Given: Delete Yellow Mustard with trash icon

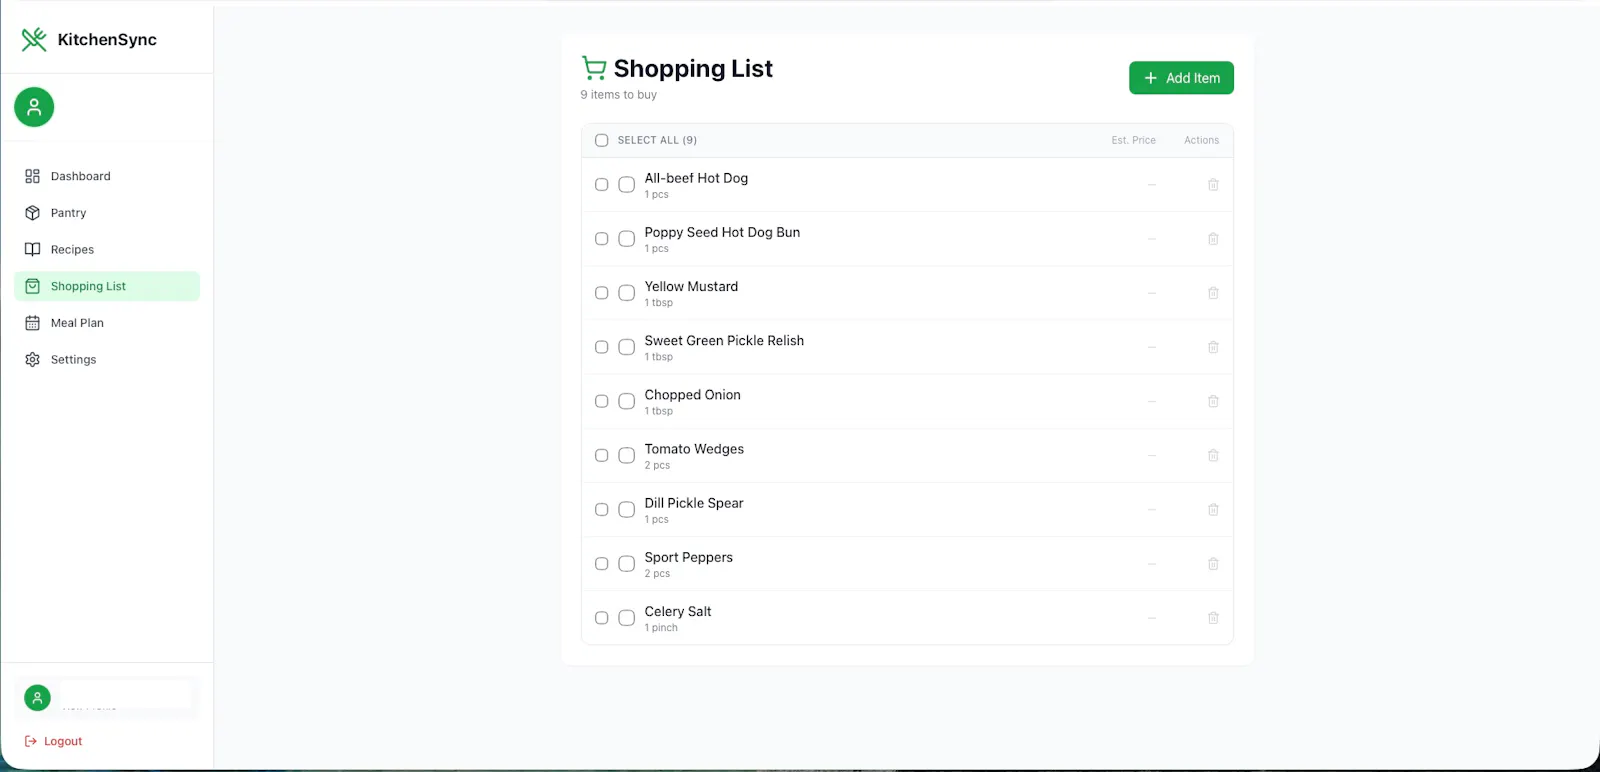Looking at the screenshot, I should click(1213, 293).
